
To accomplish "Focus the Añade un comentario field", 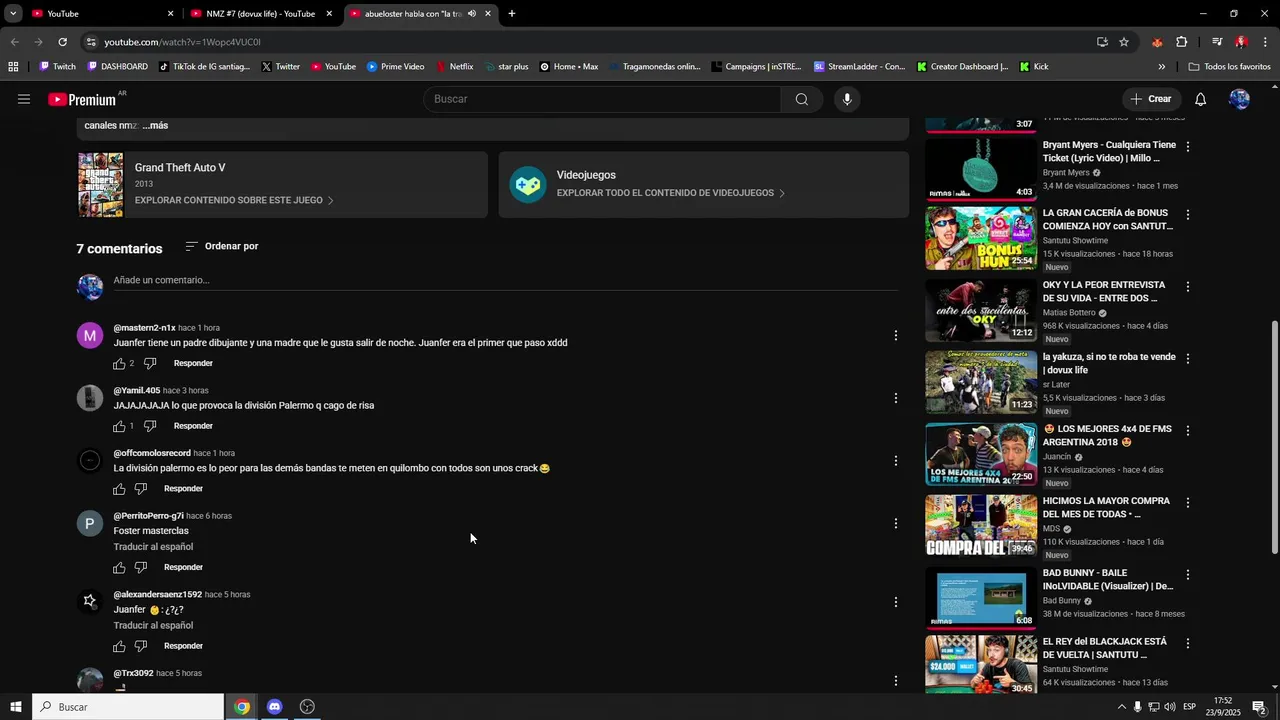I will click(x=505, y=280).
